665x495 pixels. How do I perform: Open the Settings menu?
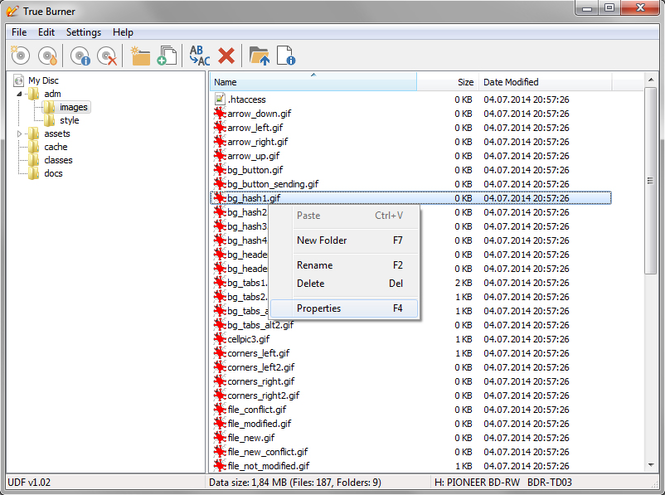pyautogui.click(x=83, y=32)
